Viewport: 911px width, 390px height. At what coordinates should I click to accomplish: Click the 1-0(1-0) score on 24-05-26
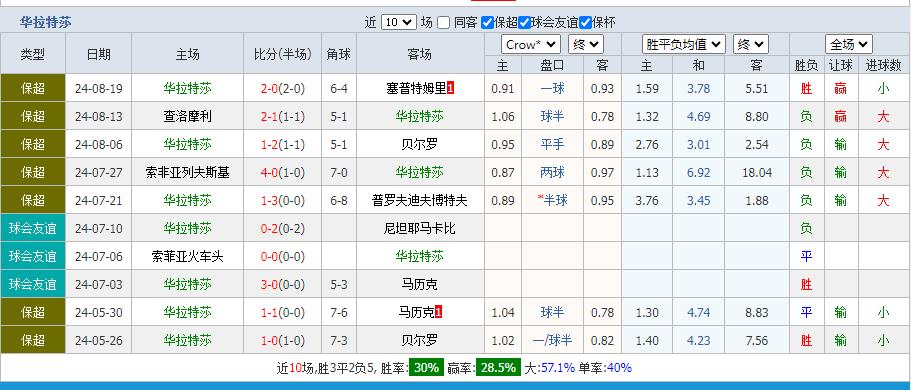tap(282, 341)
